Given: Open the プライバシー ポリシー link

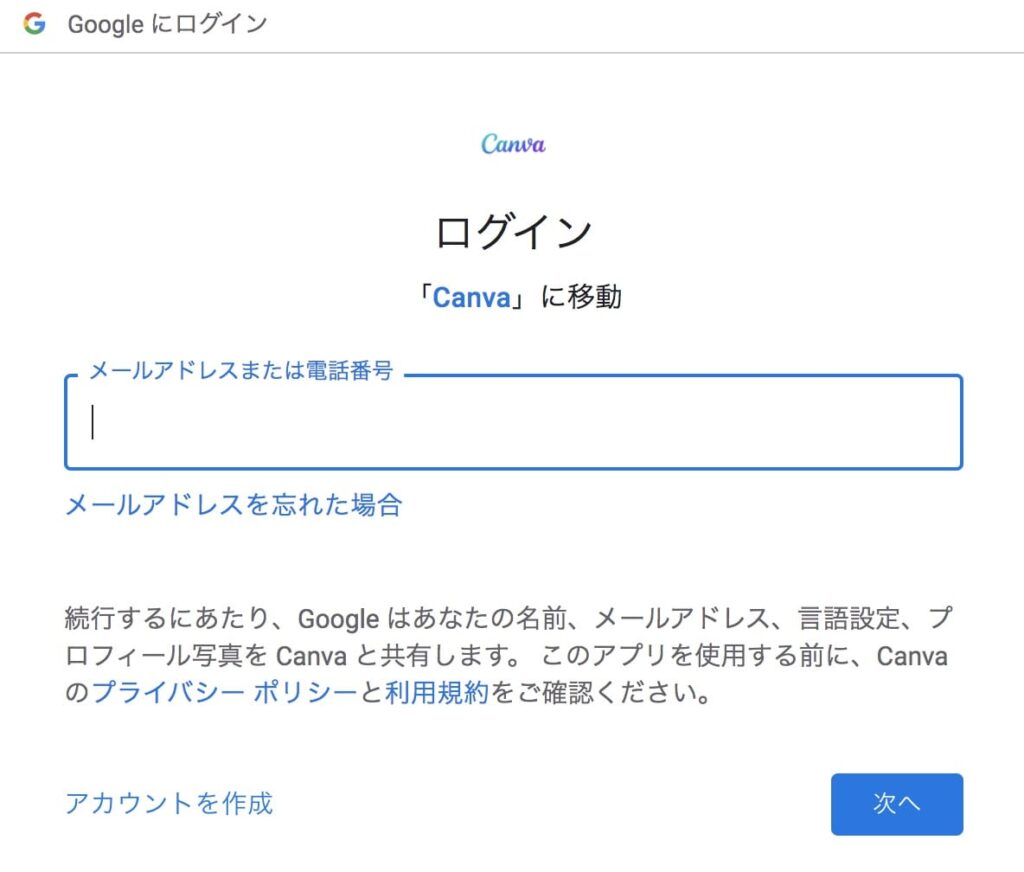Looking at the screenshot, I should (x=224, y=692).
